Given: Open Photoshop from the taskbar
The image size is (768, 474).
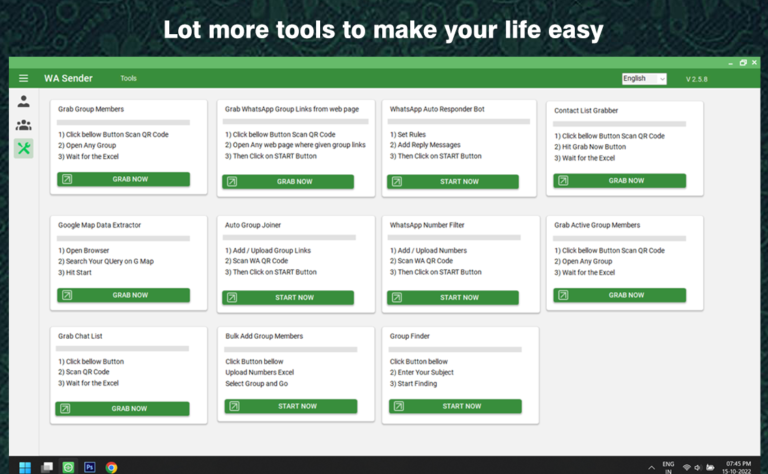Looking at the screenshot, I should tap(90, 466).
